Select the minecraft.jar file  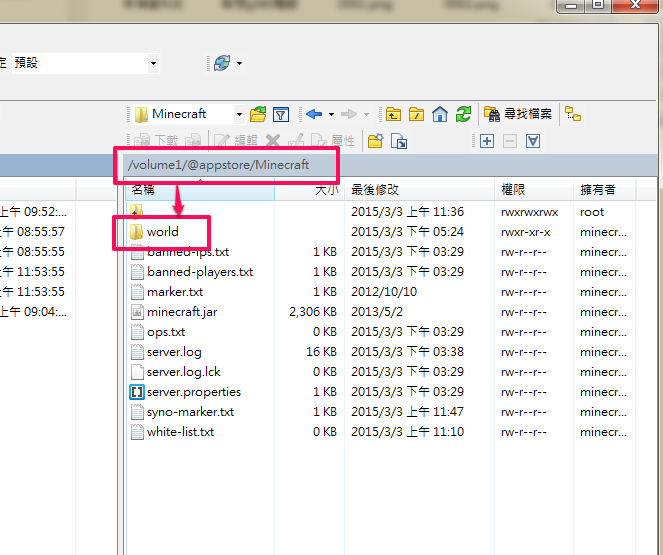click(x=182, y=312)
